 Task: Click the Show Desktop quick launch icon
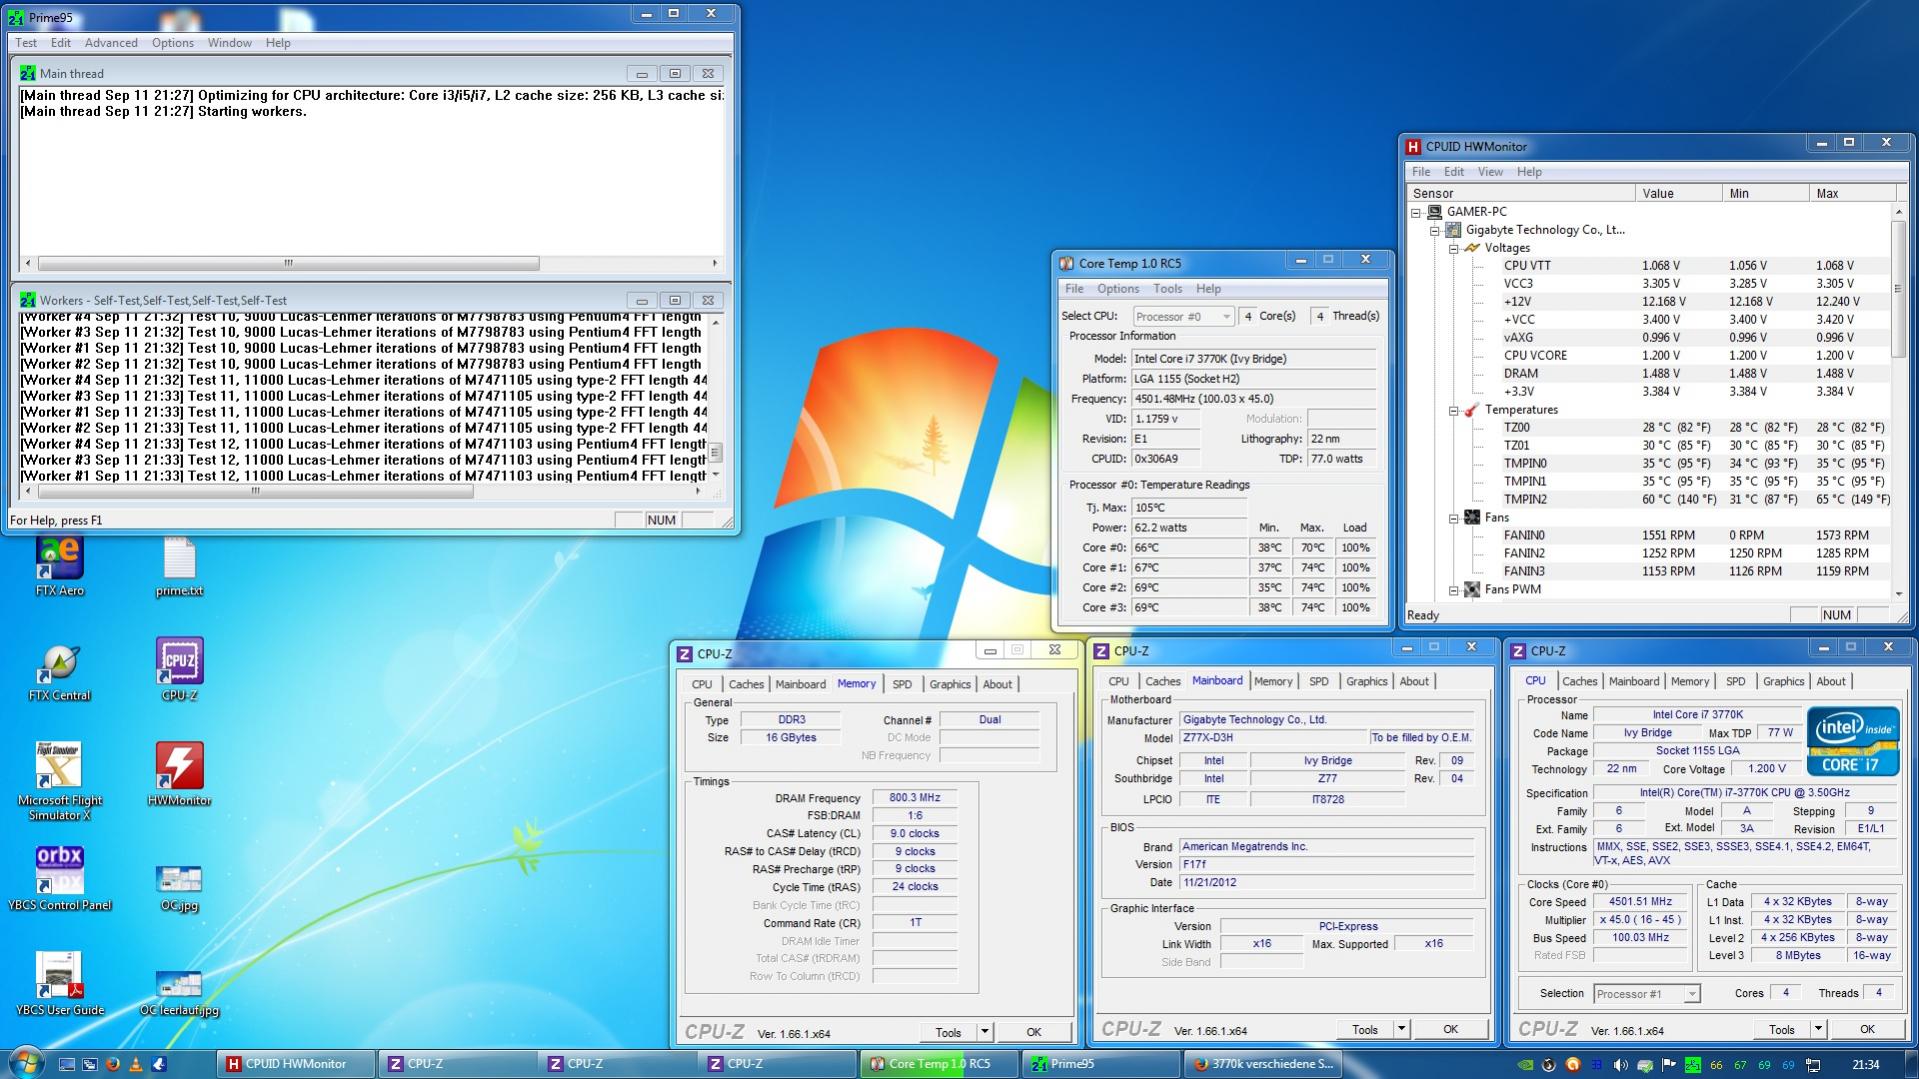point(66,1064)
